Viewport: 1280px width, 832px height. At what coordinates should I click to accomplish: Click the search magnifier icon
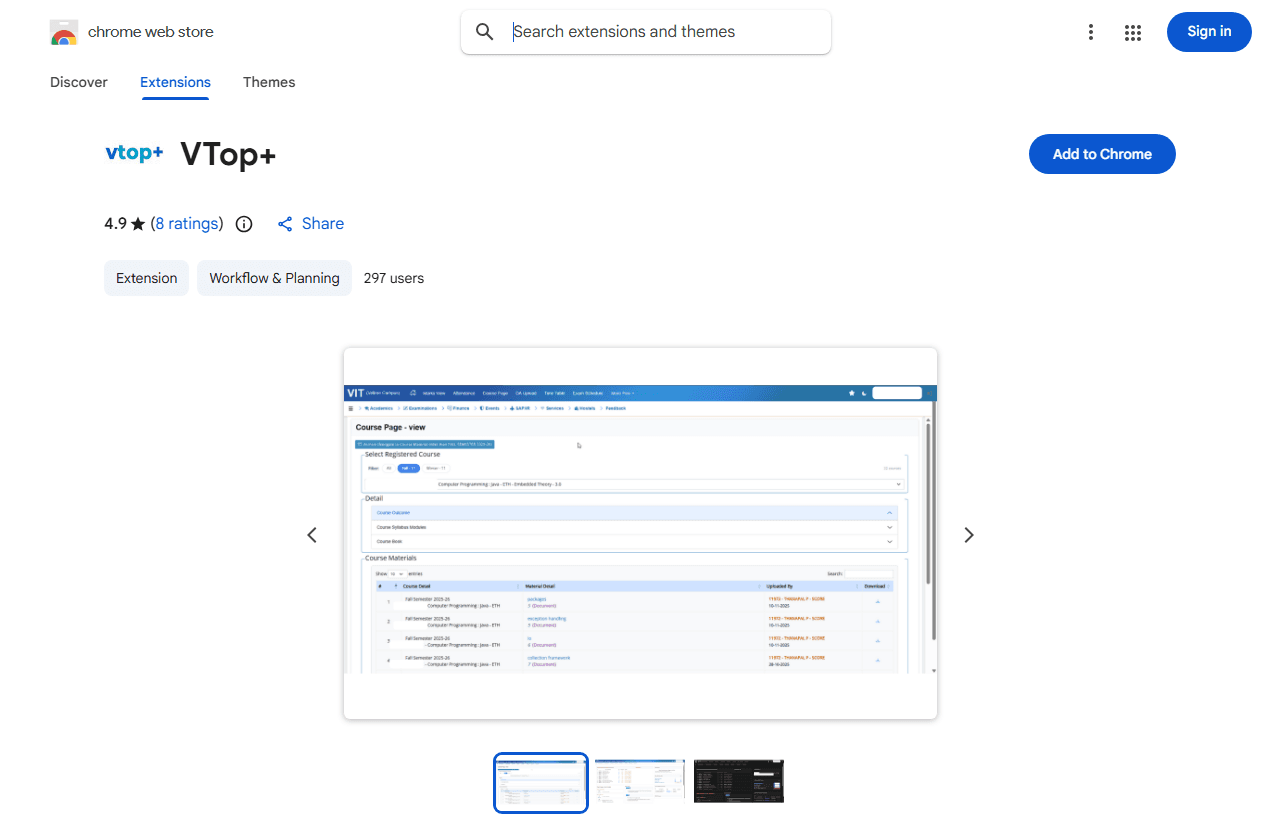tap(485, 32)
